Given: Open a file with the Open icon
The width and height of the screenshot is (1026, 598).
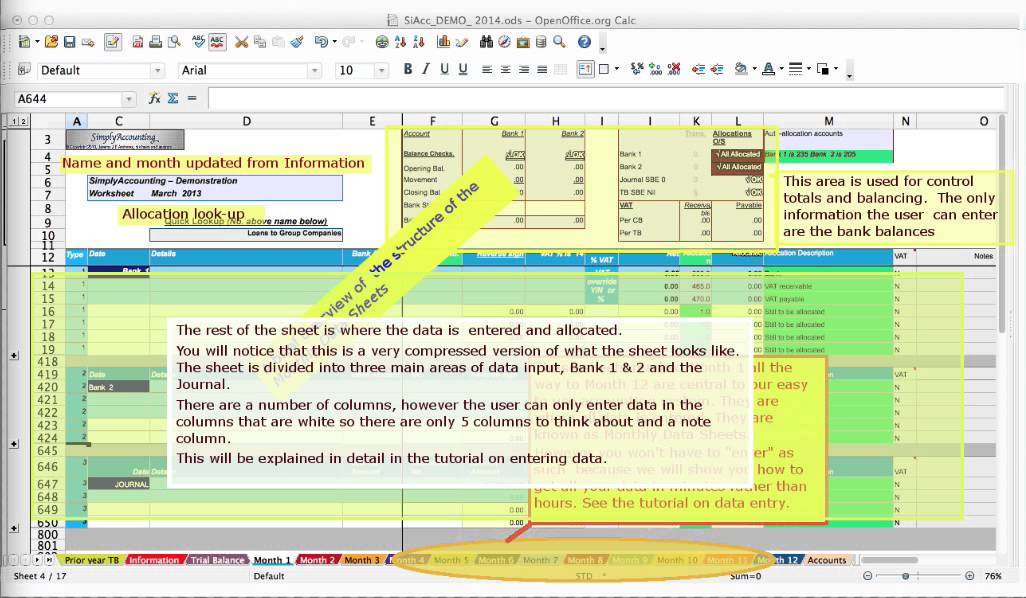Looking at the screenshot, I should point(51,43).
